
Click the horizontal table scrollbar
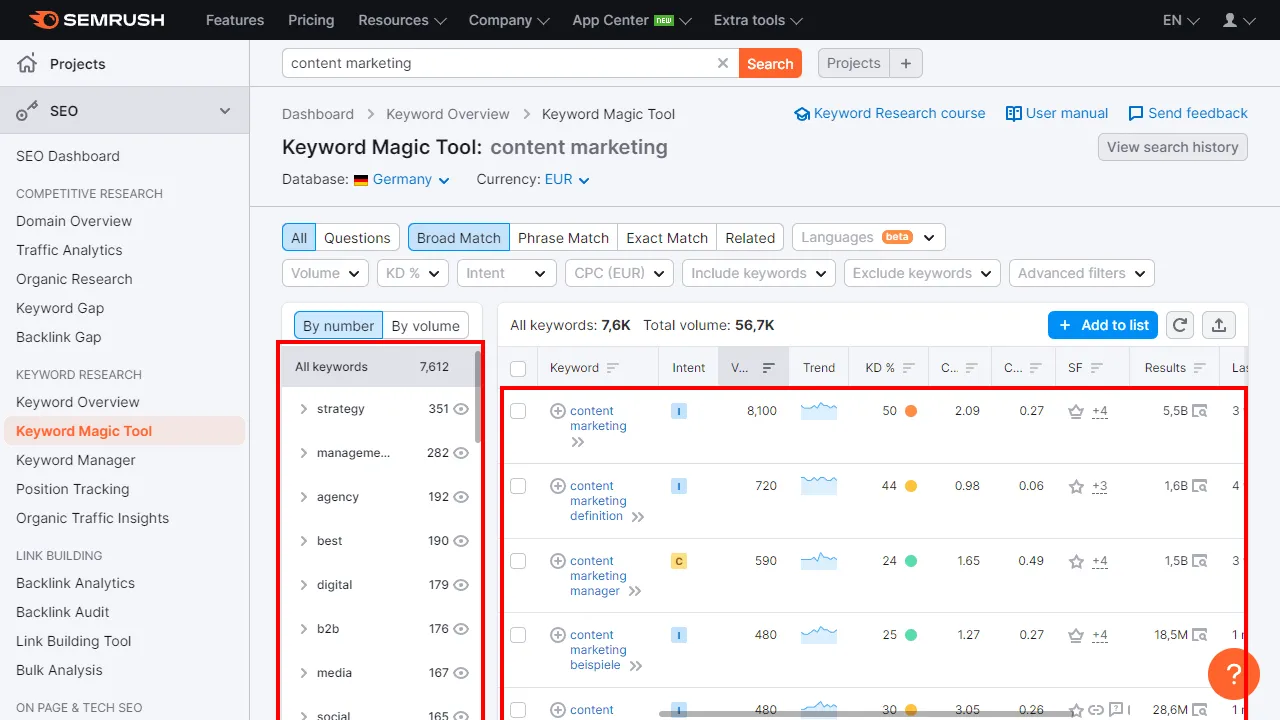tap(865, 714)
